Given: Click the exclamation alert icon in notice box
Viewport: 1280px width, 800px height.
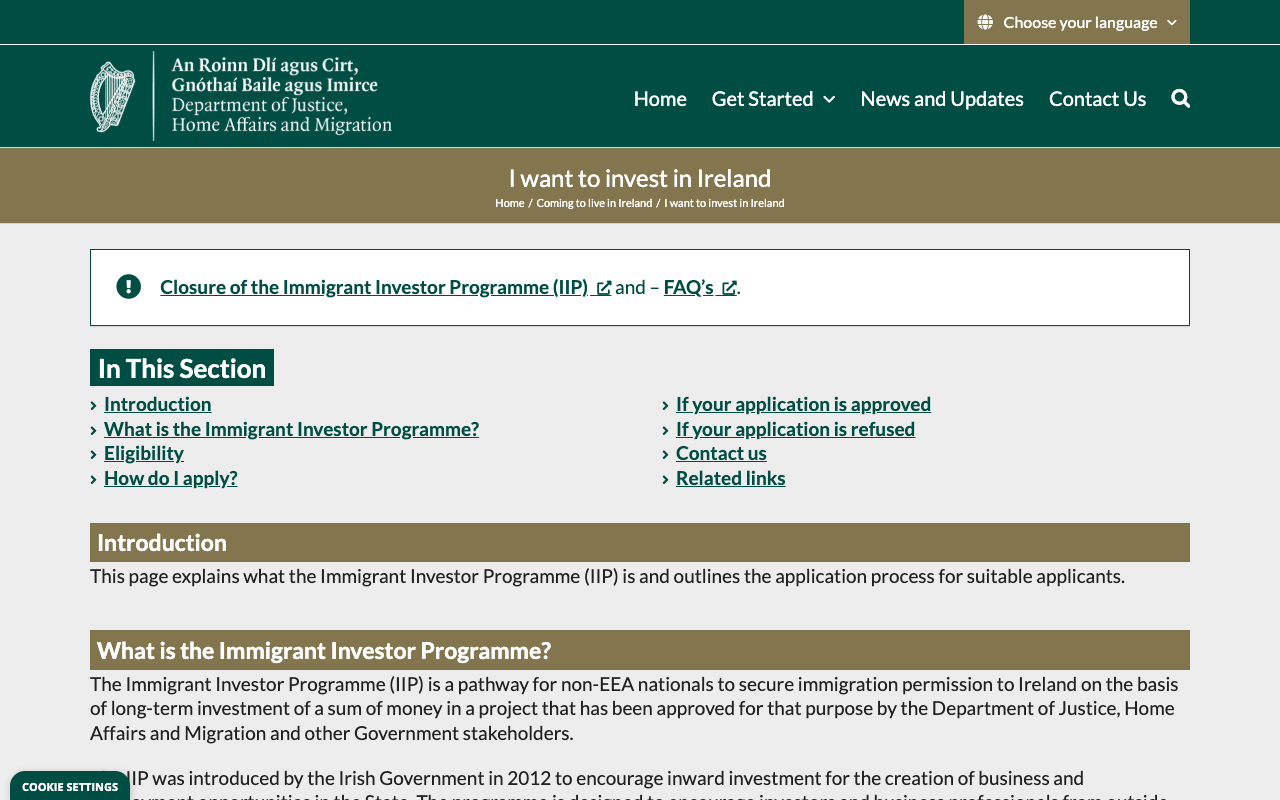Looking at the screenshot, I should [128, 287].
